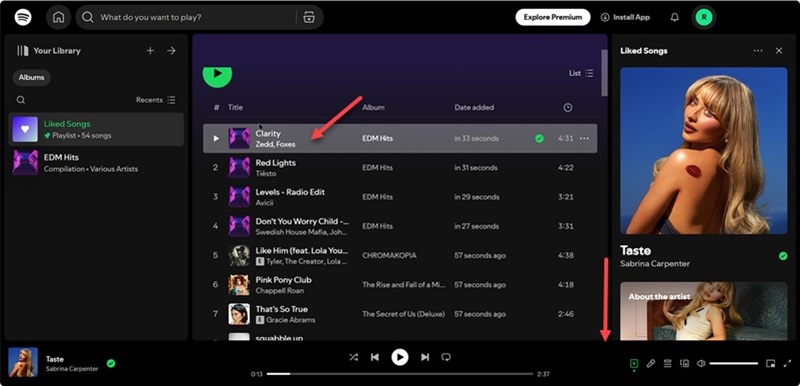Mute with the volume speaker icon
Viewport: 800px width, 386px height.
coord(701,364)
